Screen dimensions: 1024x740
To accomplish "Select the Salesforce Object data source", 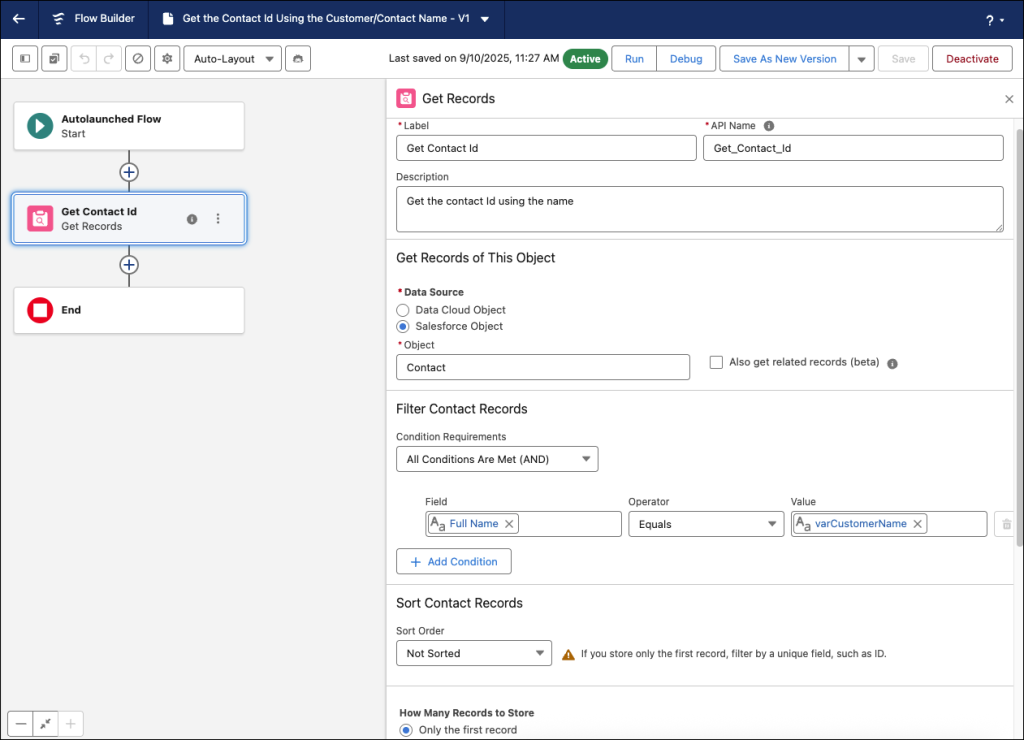I will click(x=402, y=326).
